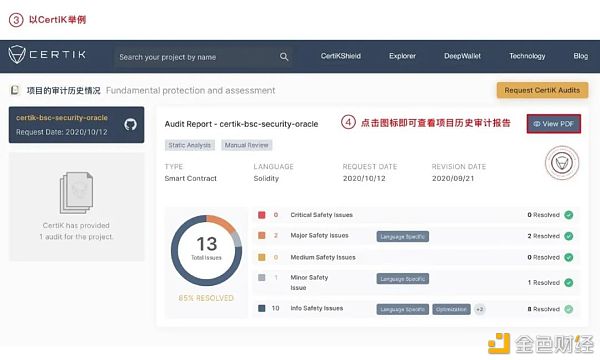Click Language Specific tag on Info Safety row

click(x=403, y=310)
